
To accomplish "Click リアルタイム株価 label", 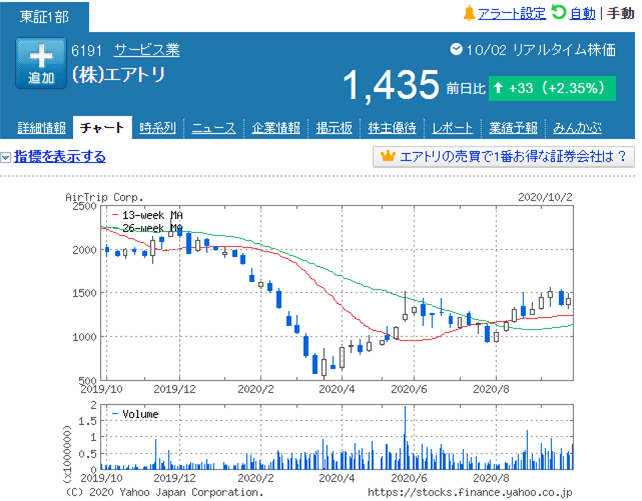I will 564,50.
